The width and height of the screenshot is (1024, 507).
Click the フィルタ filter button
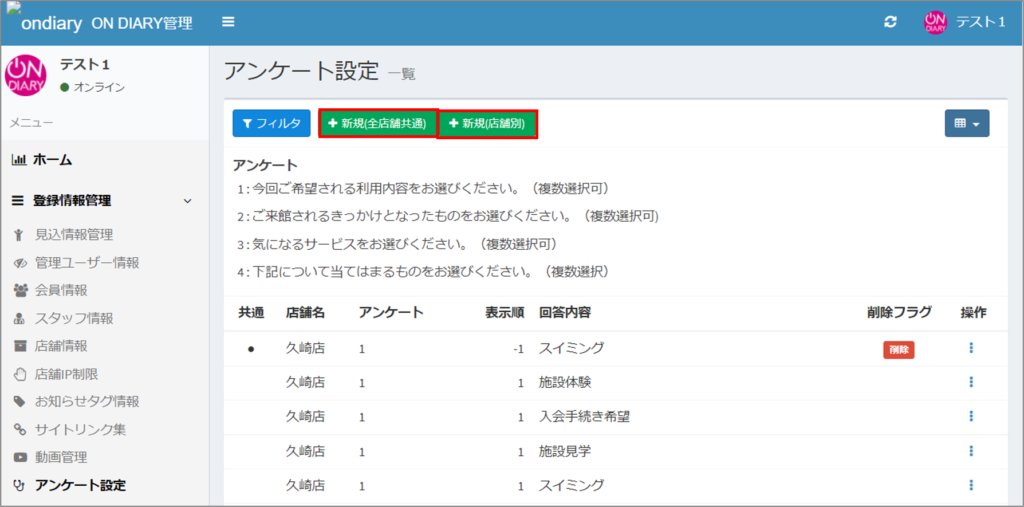[271, 123]
